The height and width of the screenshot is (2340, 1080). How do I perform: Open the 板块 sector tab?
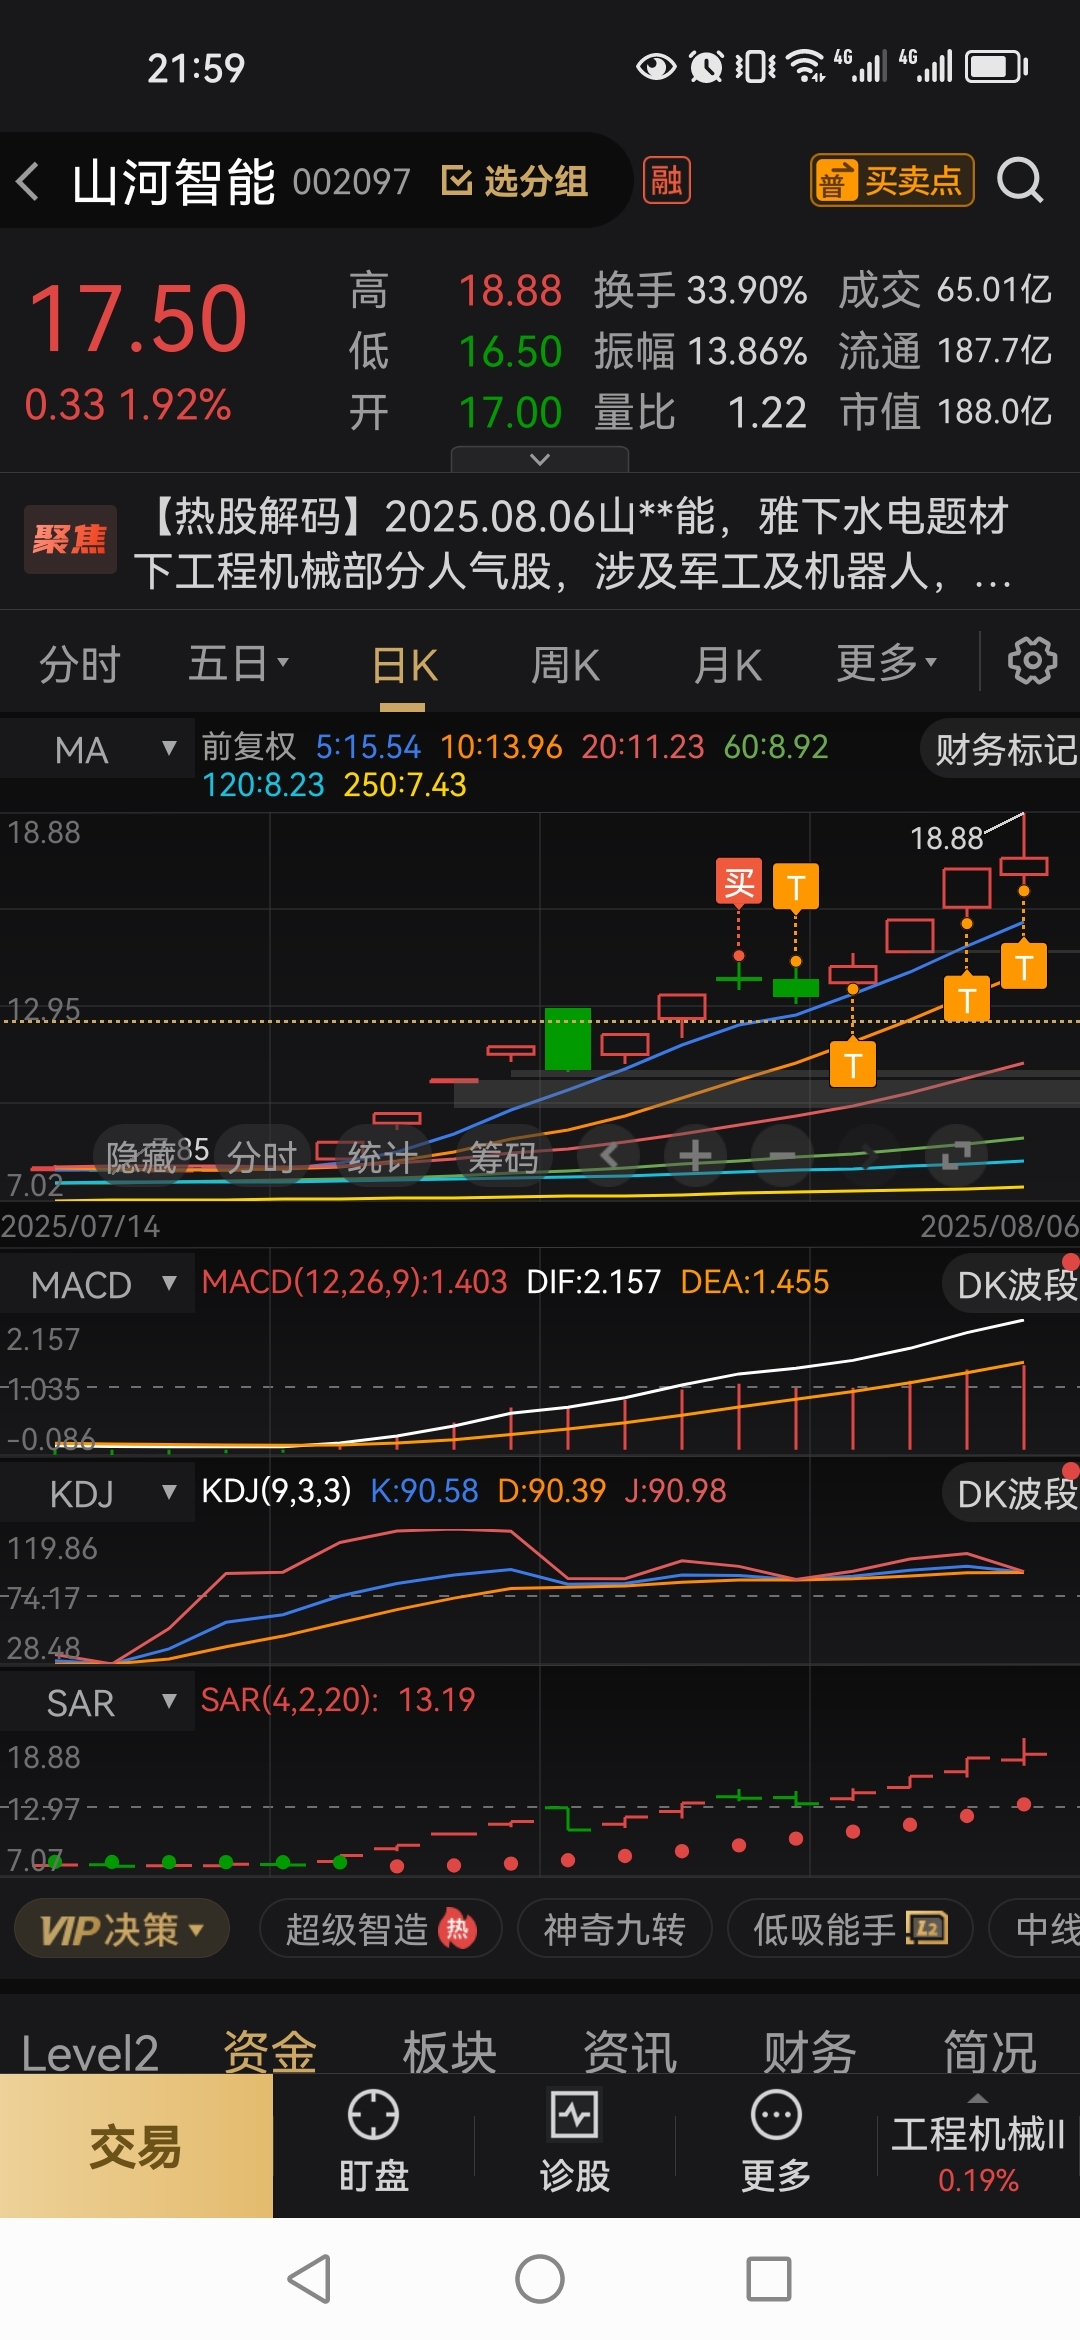click(450, 2052)
